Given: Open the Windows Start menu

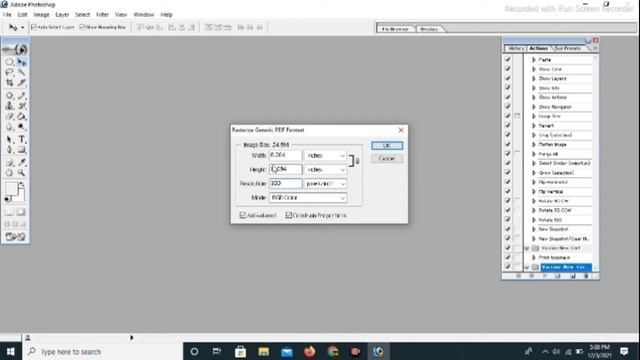Looking at the screenshot, I should [x=11, y=351].
